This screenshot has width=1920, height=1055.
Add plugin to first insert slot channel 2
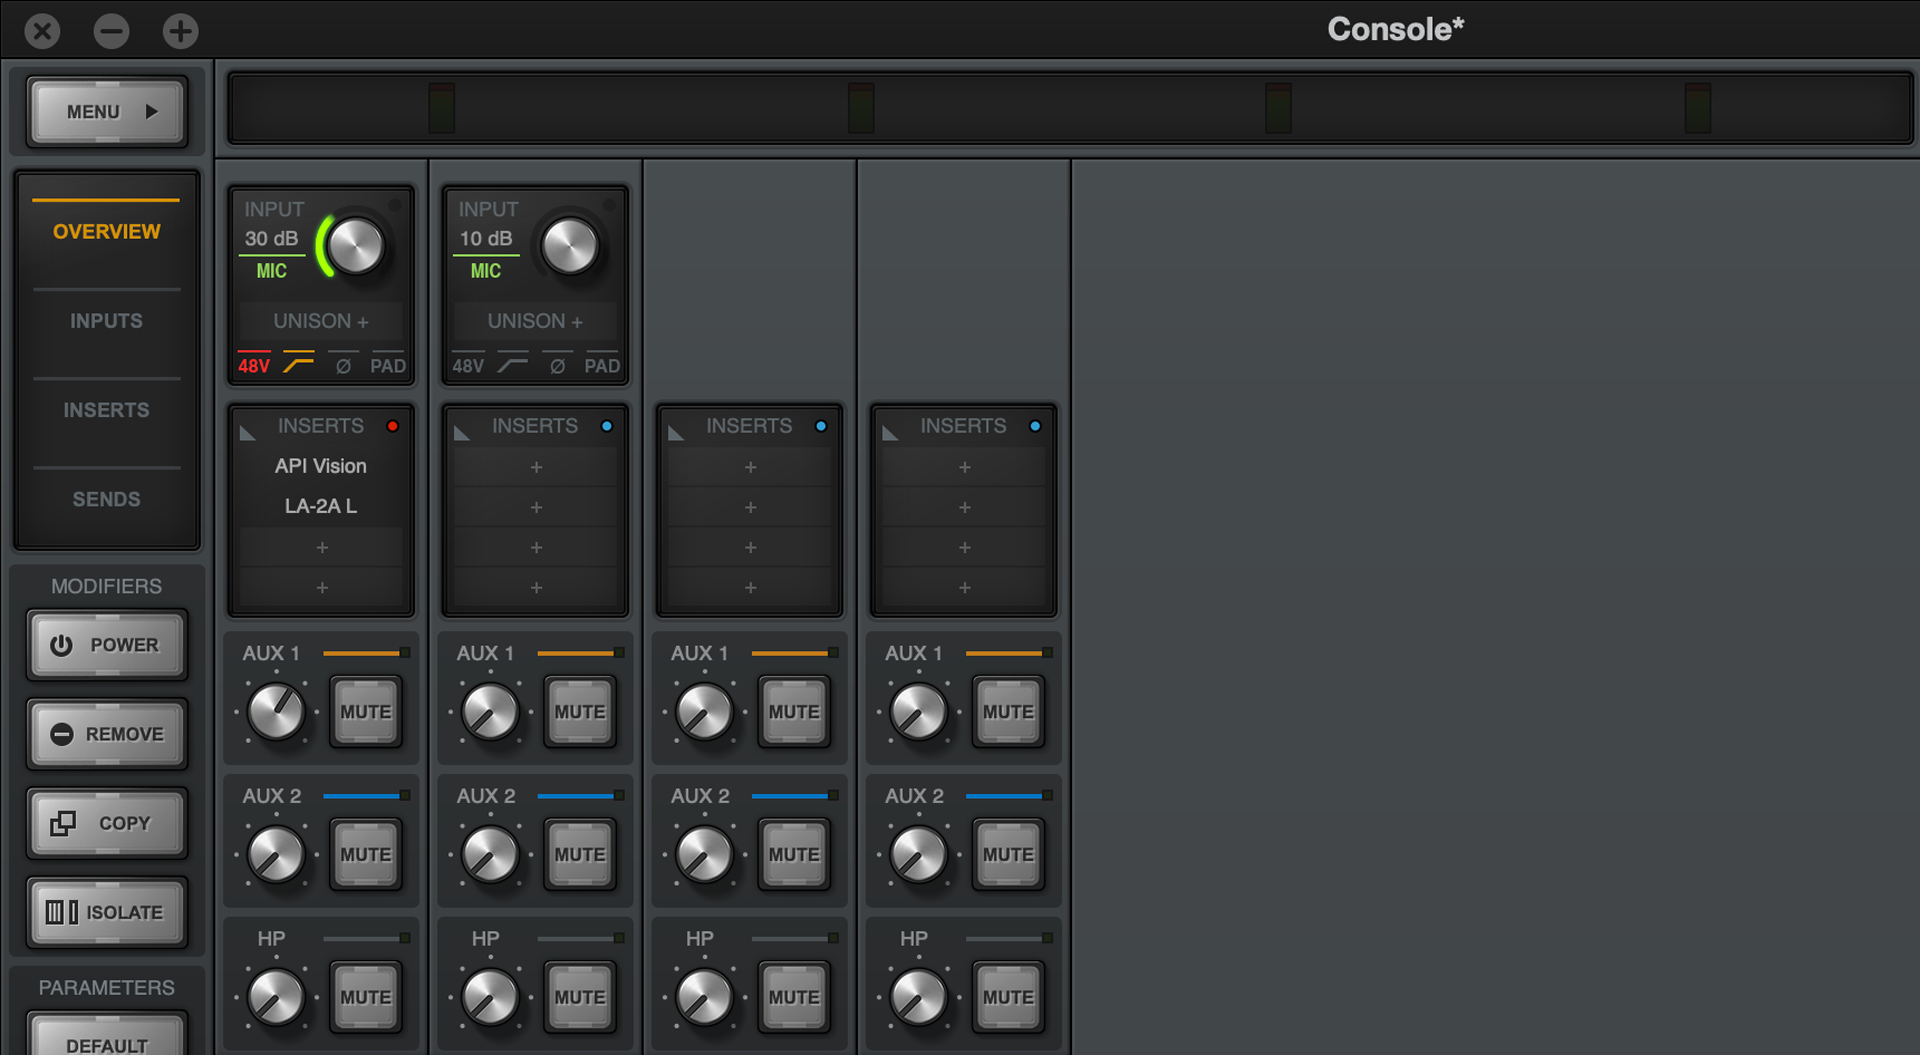click(x=535, y=467)
